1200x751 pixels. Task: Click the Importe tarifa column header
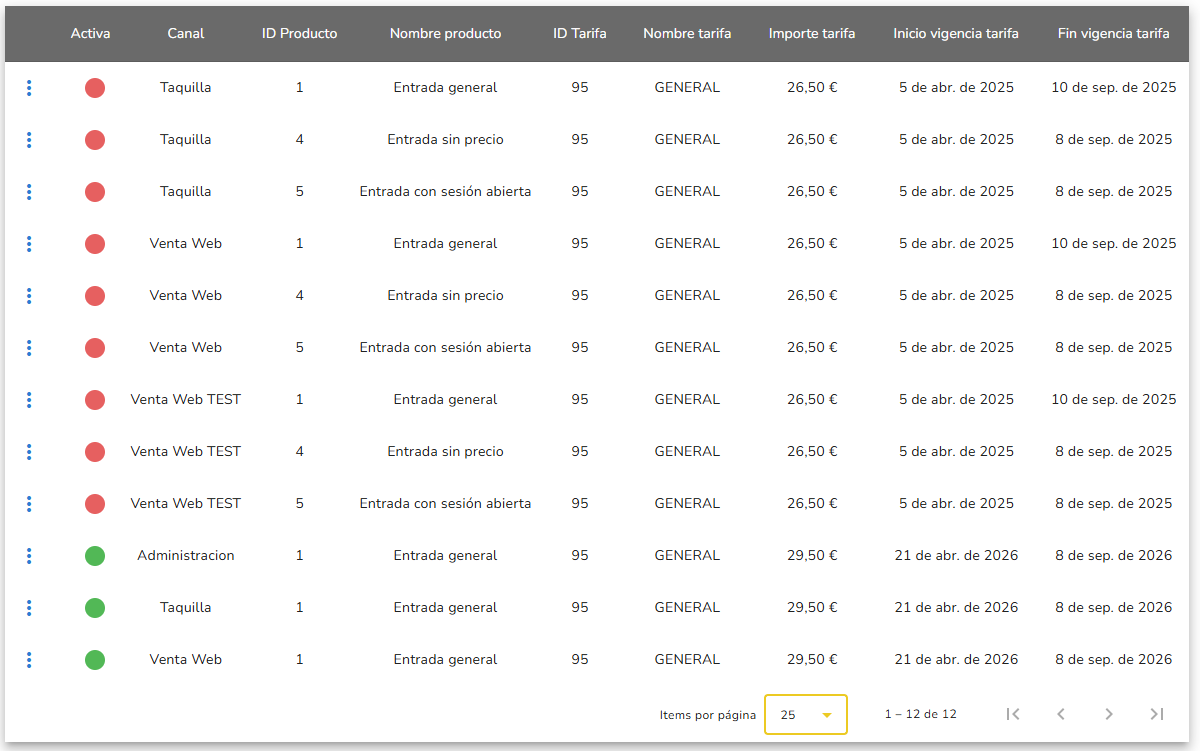pos(812,34)
